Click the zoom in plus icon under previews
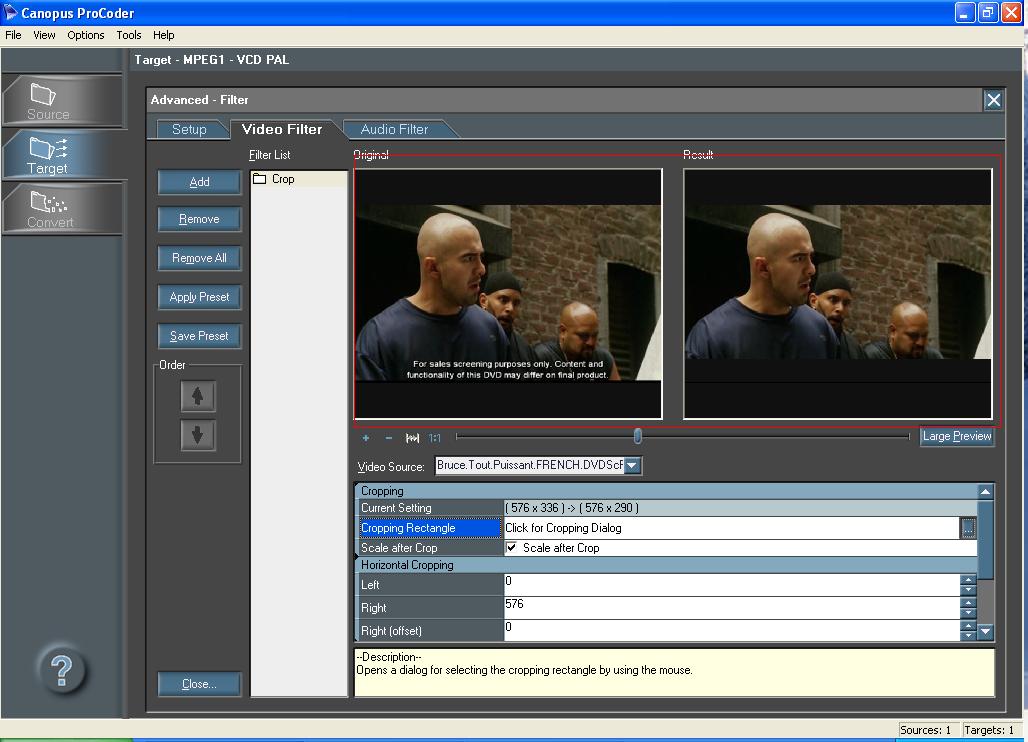Viewport: 1028px width, 742px height. pos(366,438)
